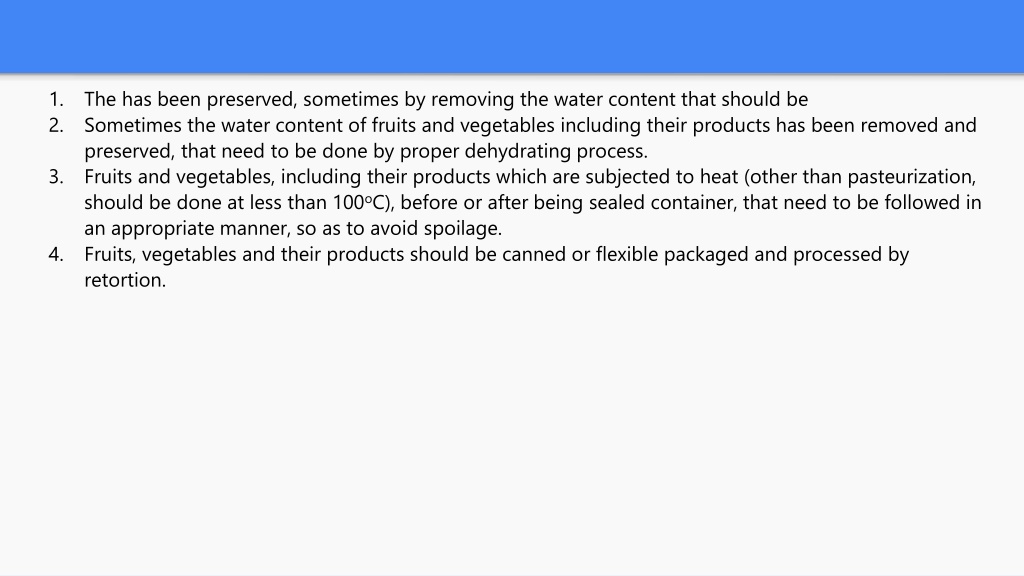Click "The has been preserved," in item 1

[x=190, y=99]
